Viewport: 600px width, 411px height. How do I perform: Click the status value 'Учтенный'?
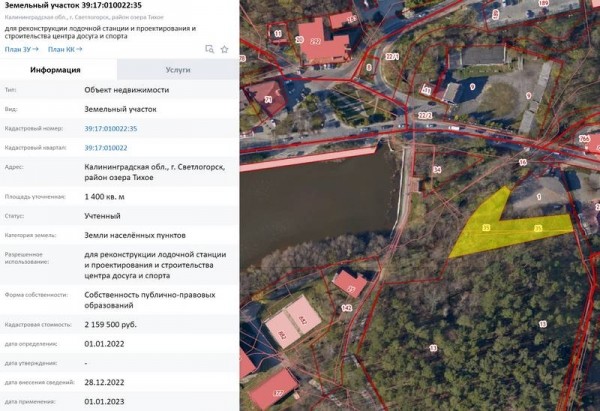tap(102, 216)
